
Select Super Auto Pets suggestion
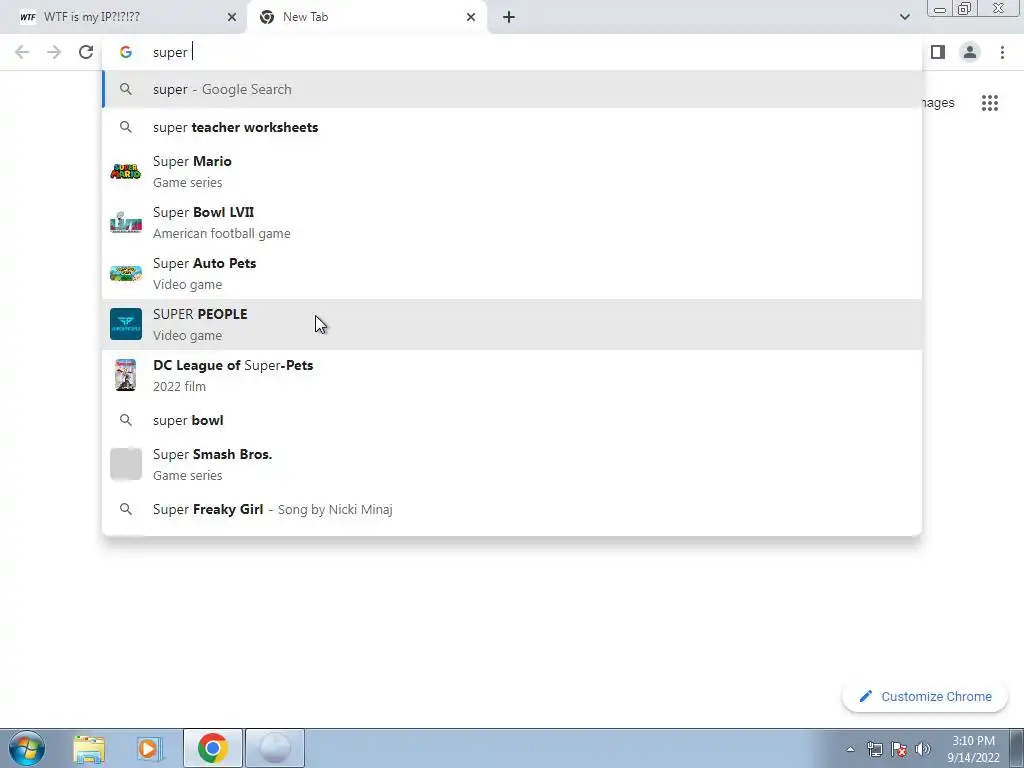tap(512, 274)
